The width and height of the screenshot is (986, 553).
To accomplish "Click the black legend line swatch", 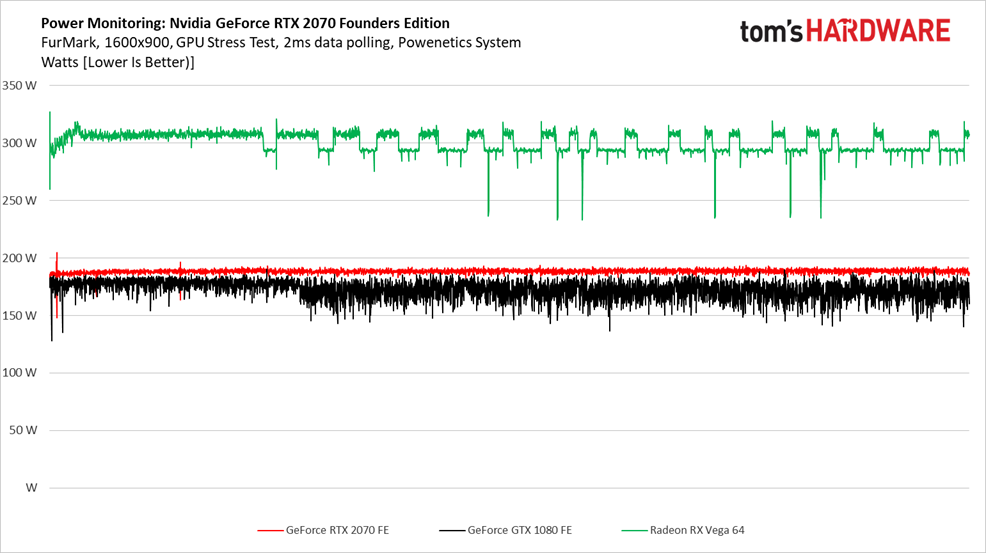I will tap(451, 530).
